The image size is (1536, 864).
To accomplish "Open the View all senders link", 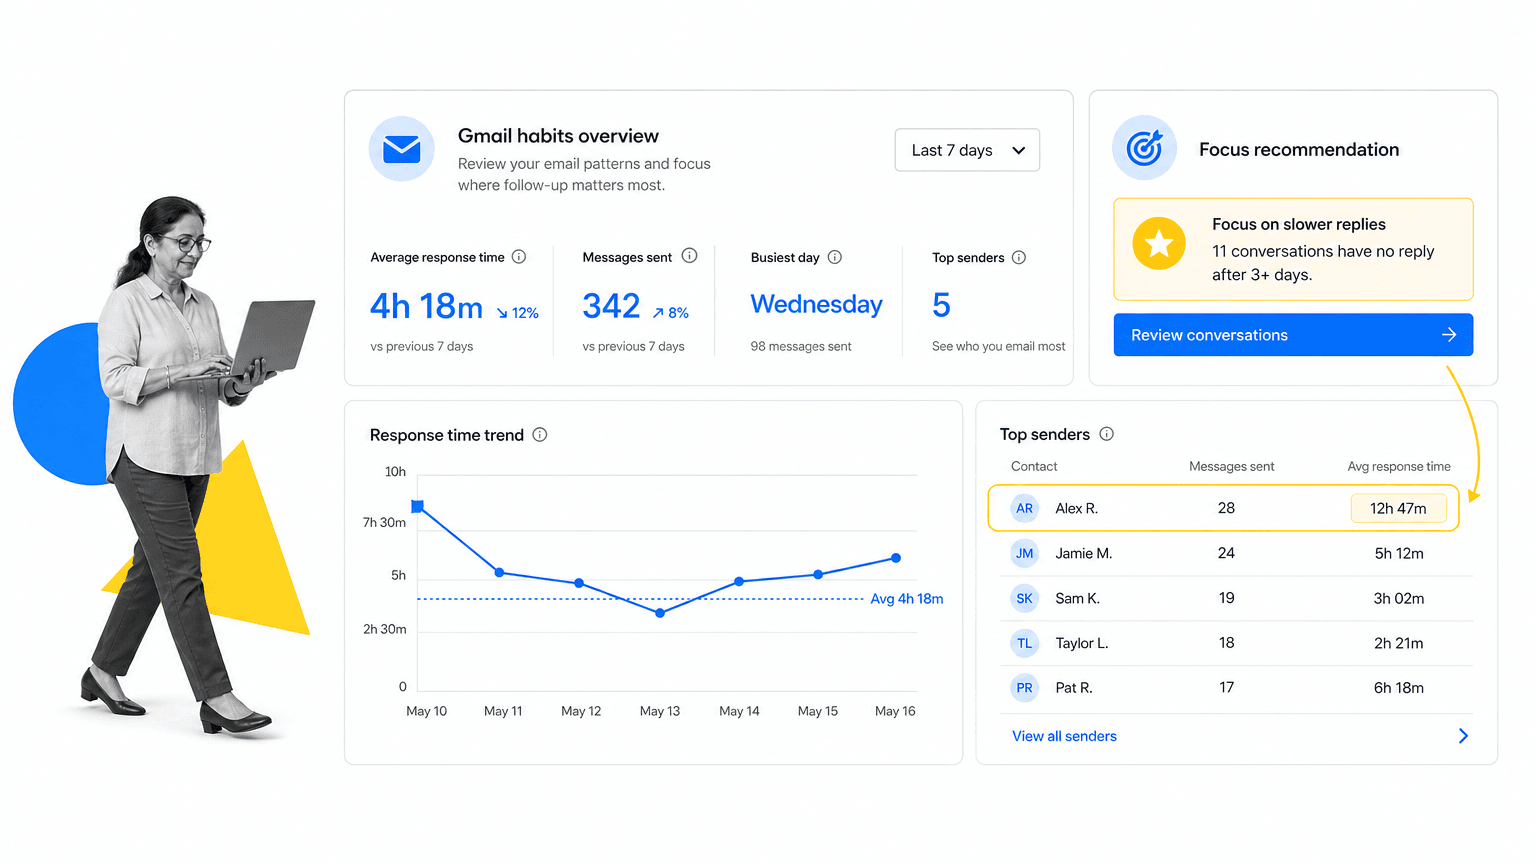I will [1064, 736].
